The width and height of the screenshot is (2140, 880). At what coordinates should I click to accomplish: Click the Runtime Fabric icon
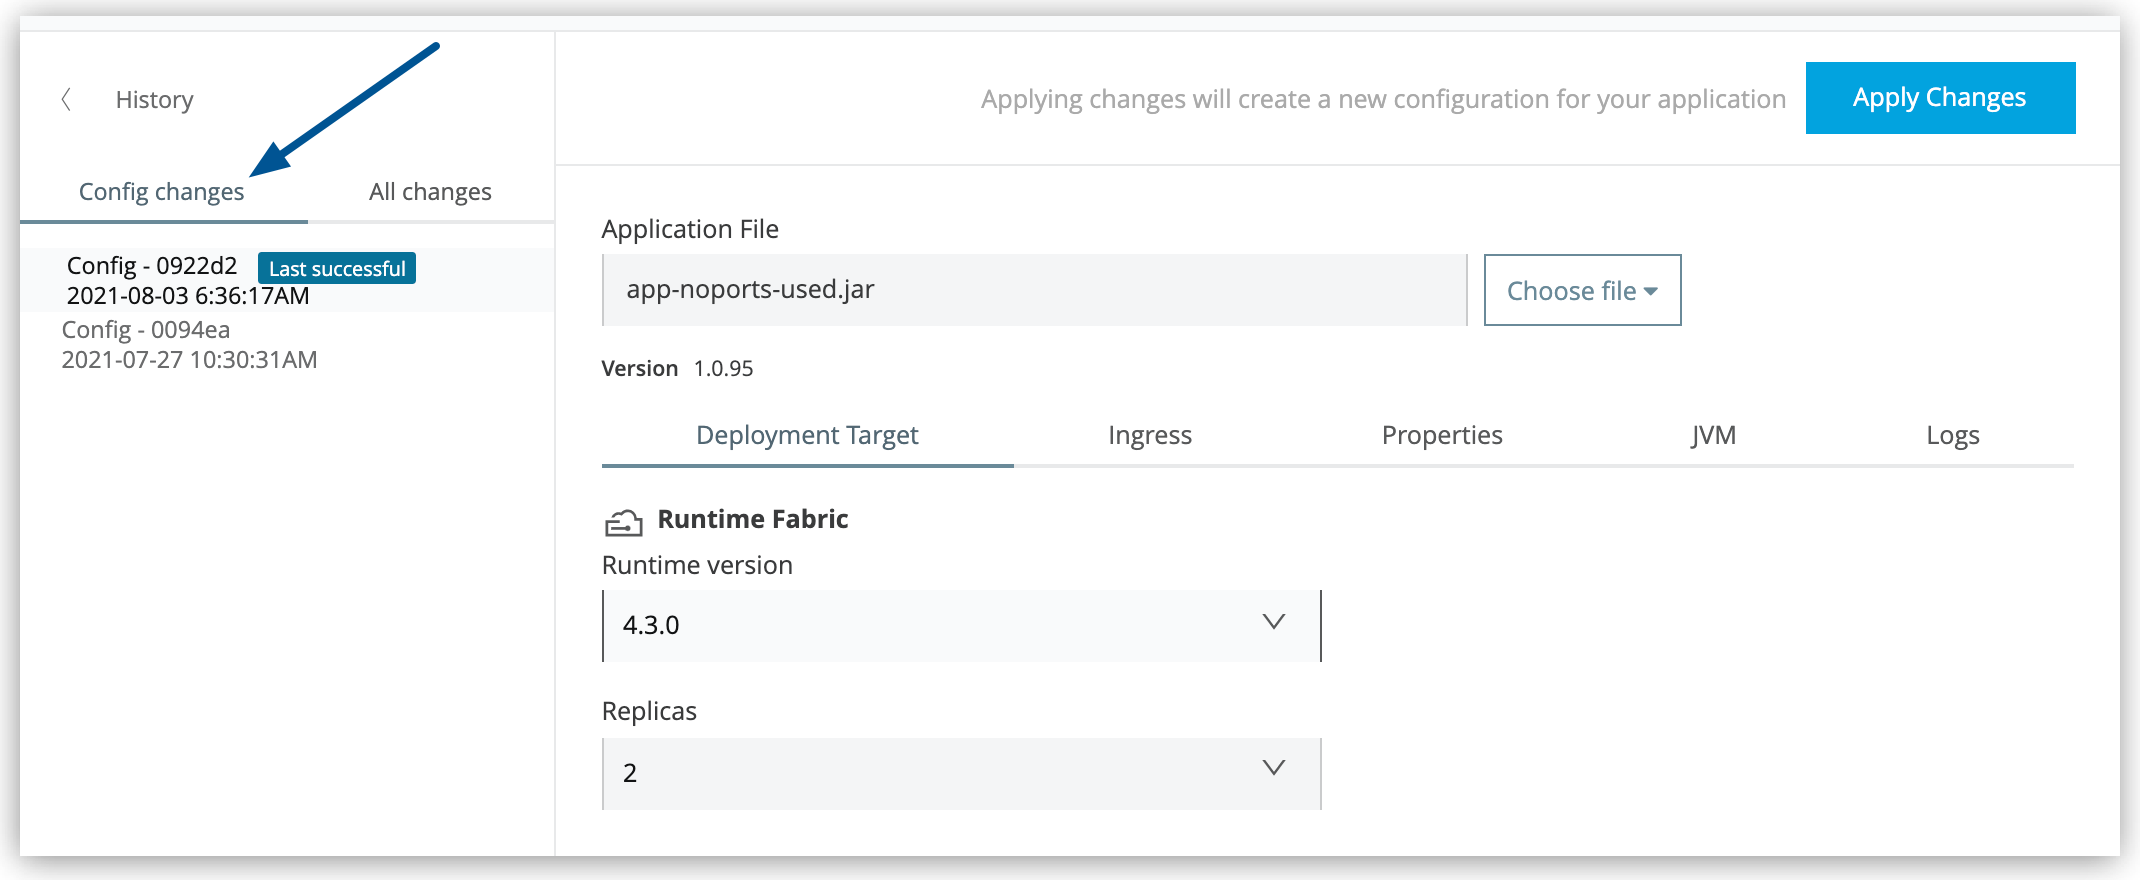[x=623, y=522]
